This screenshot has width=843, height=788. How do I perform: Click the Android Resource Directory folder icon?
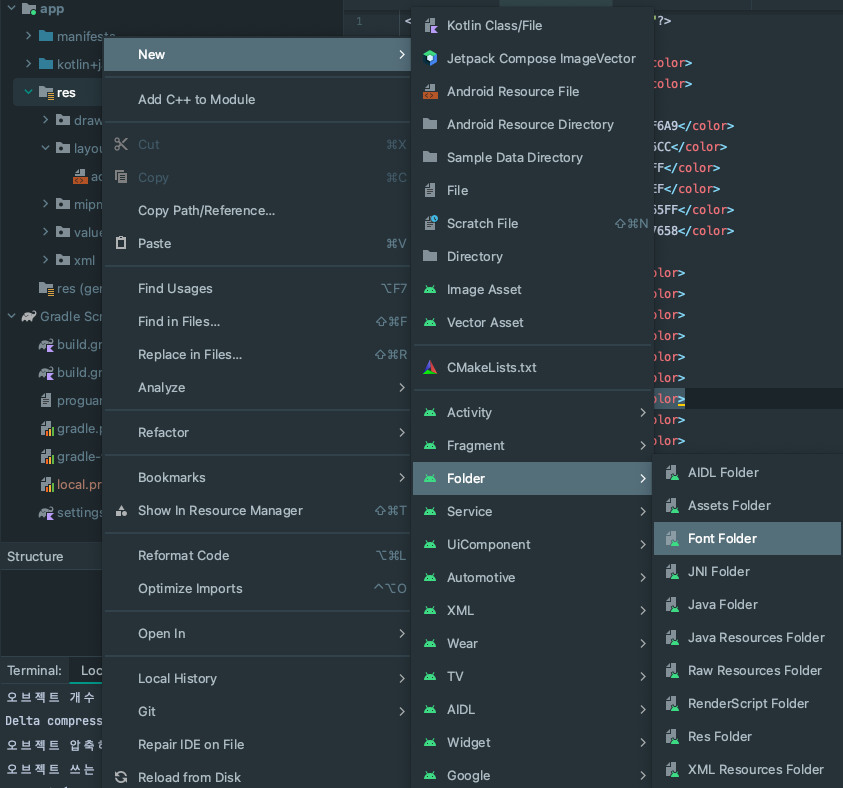(x=430, y=124)
